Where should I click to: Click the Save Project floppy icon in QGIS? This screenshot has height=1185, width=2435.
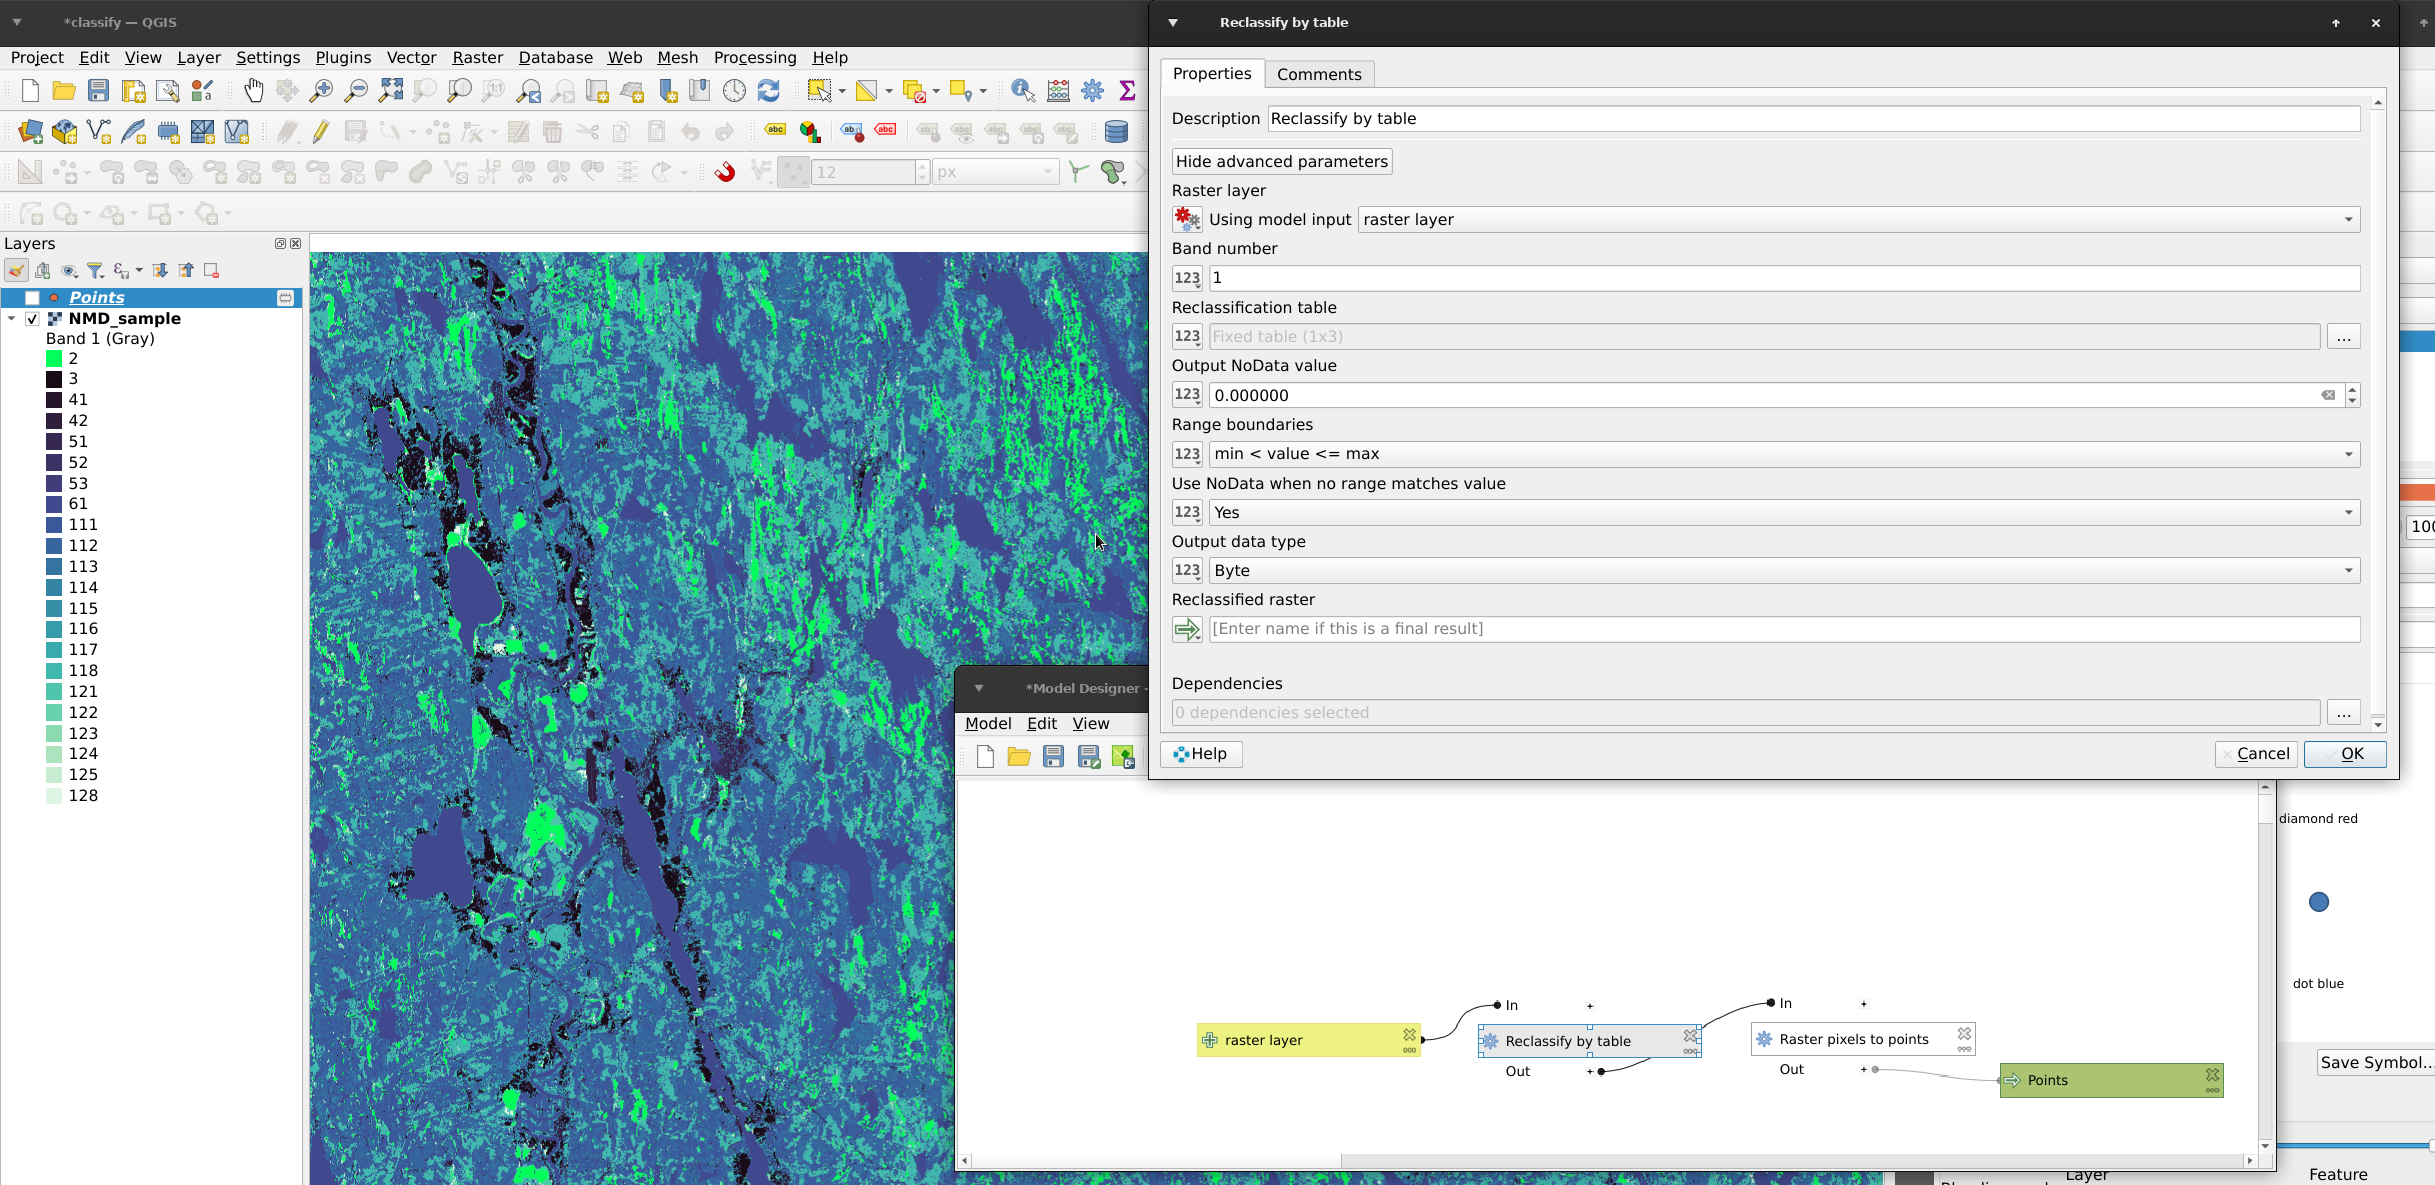[98, 91]
